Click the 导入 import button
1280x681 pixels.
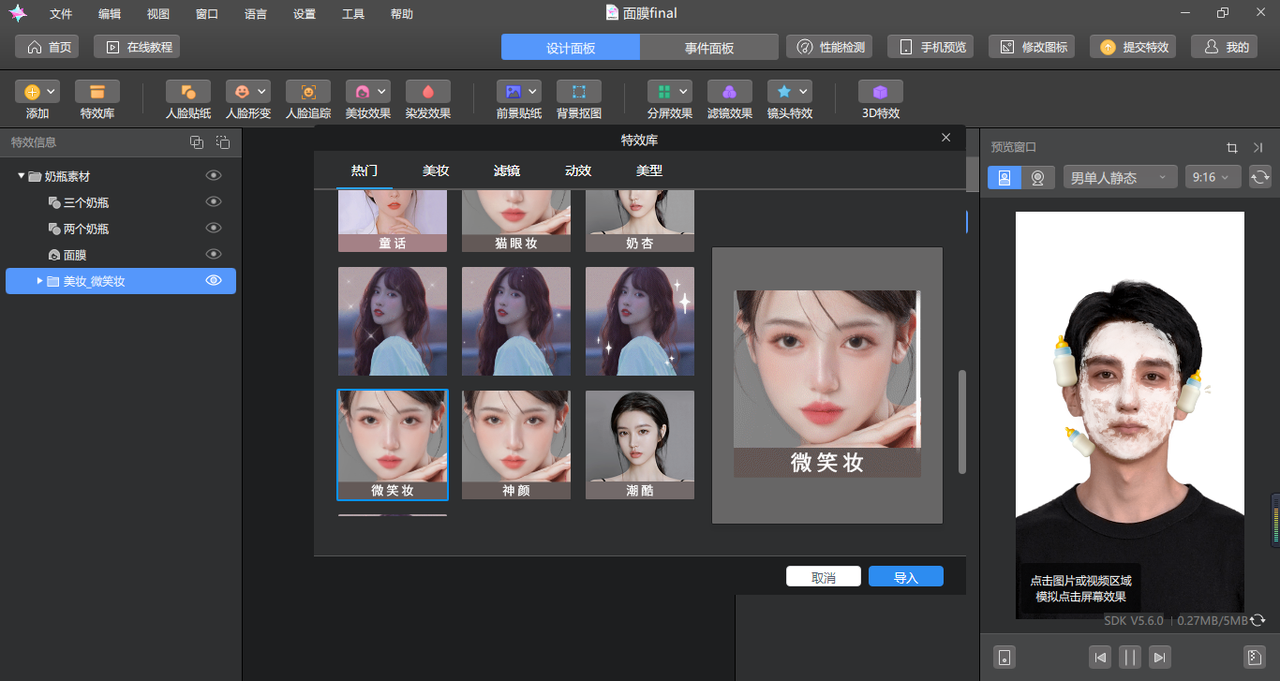906,577
